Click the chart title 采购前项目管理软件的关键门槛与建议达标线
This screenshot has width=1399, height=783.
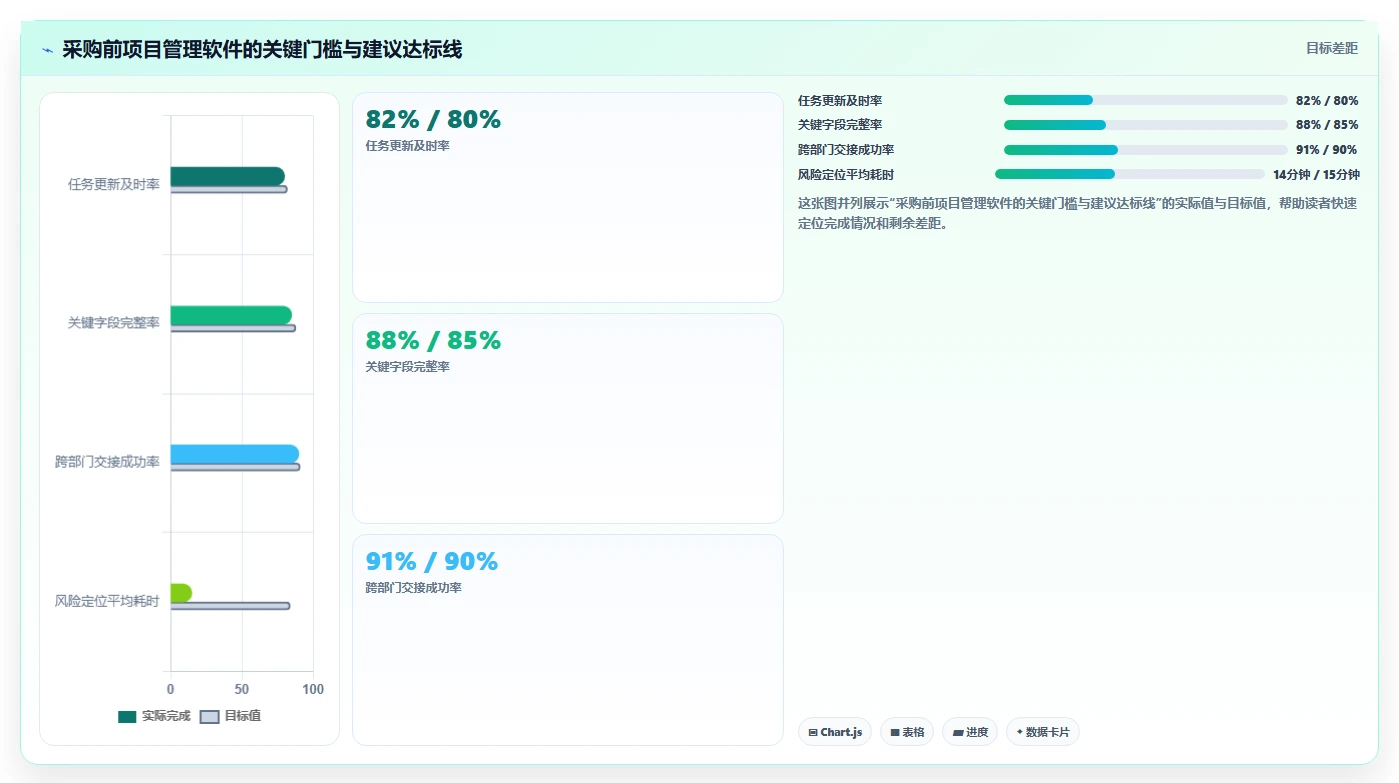[x=262, y=49]
